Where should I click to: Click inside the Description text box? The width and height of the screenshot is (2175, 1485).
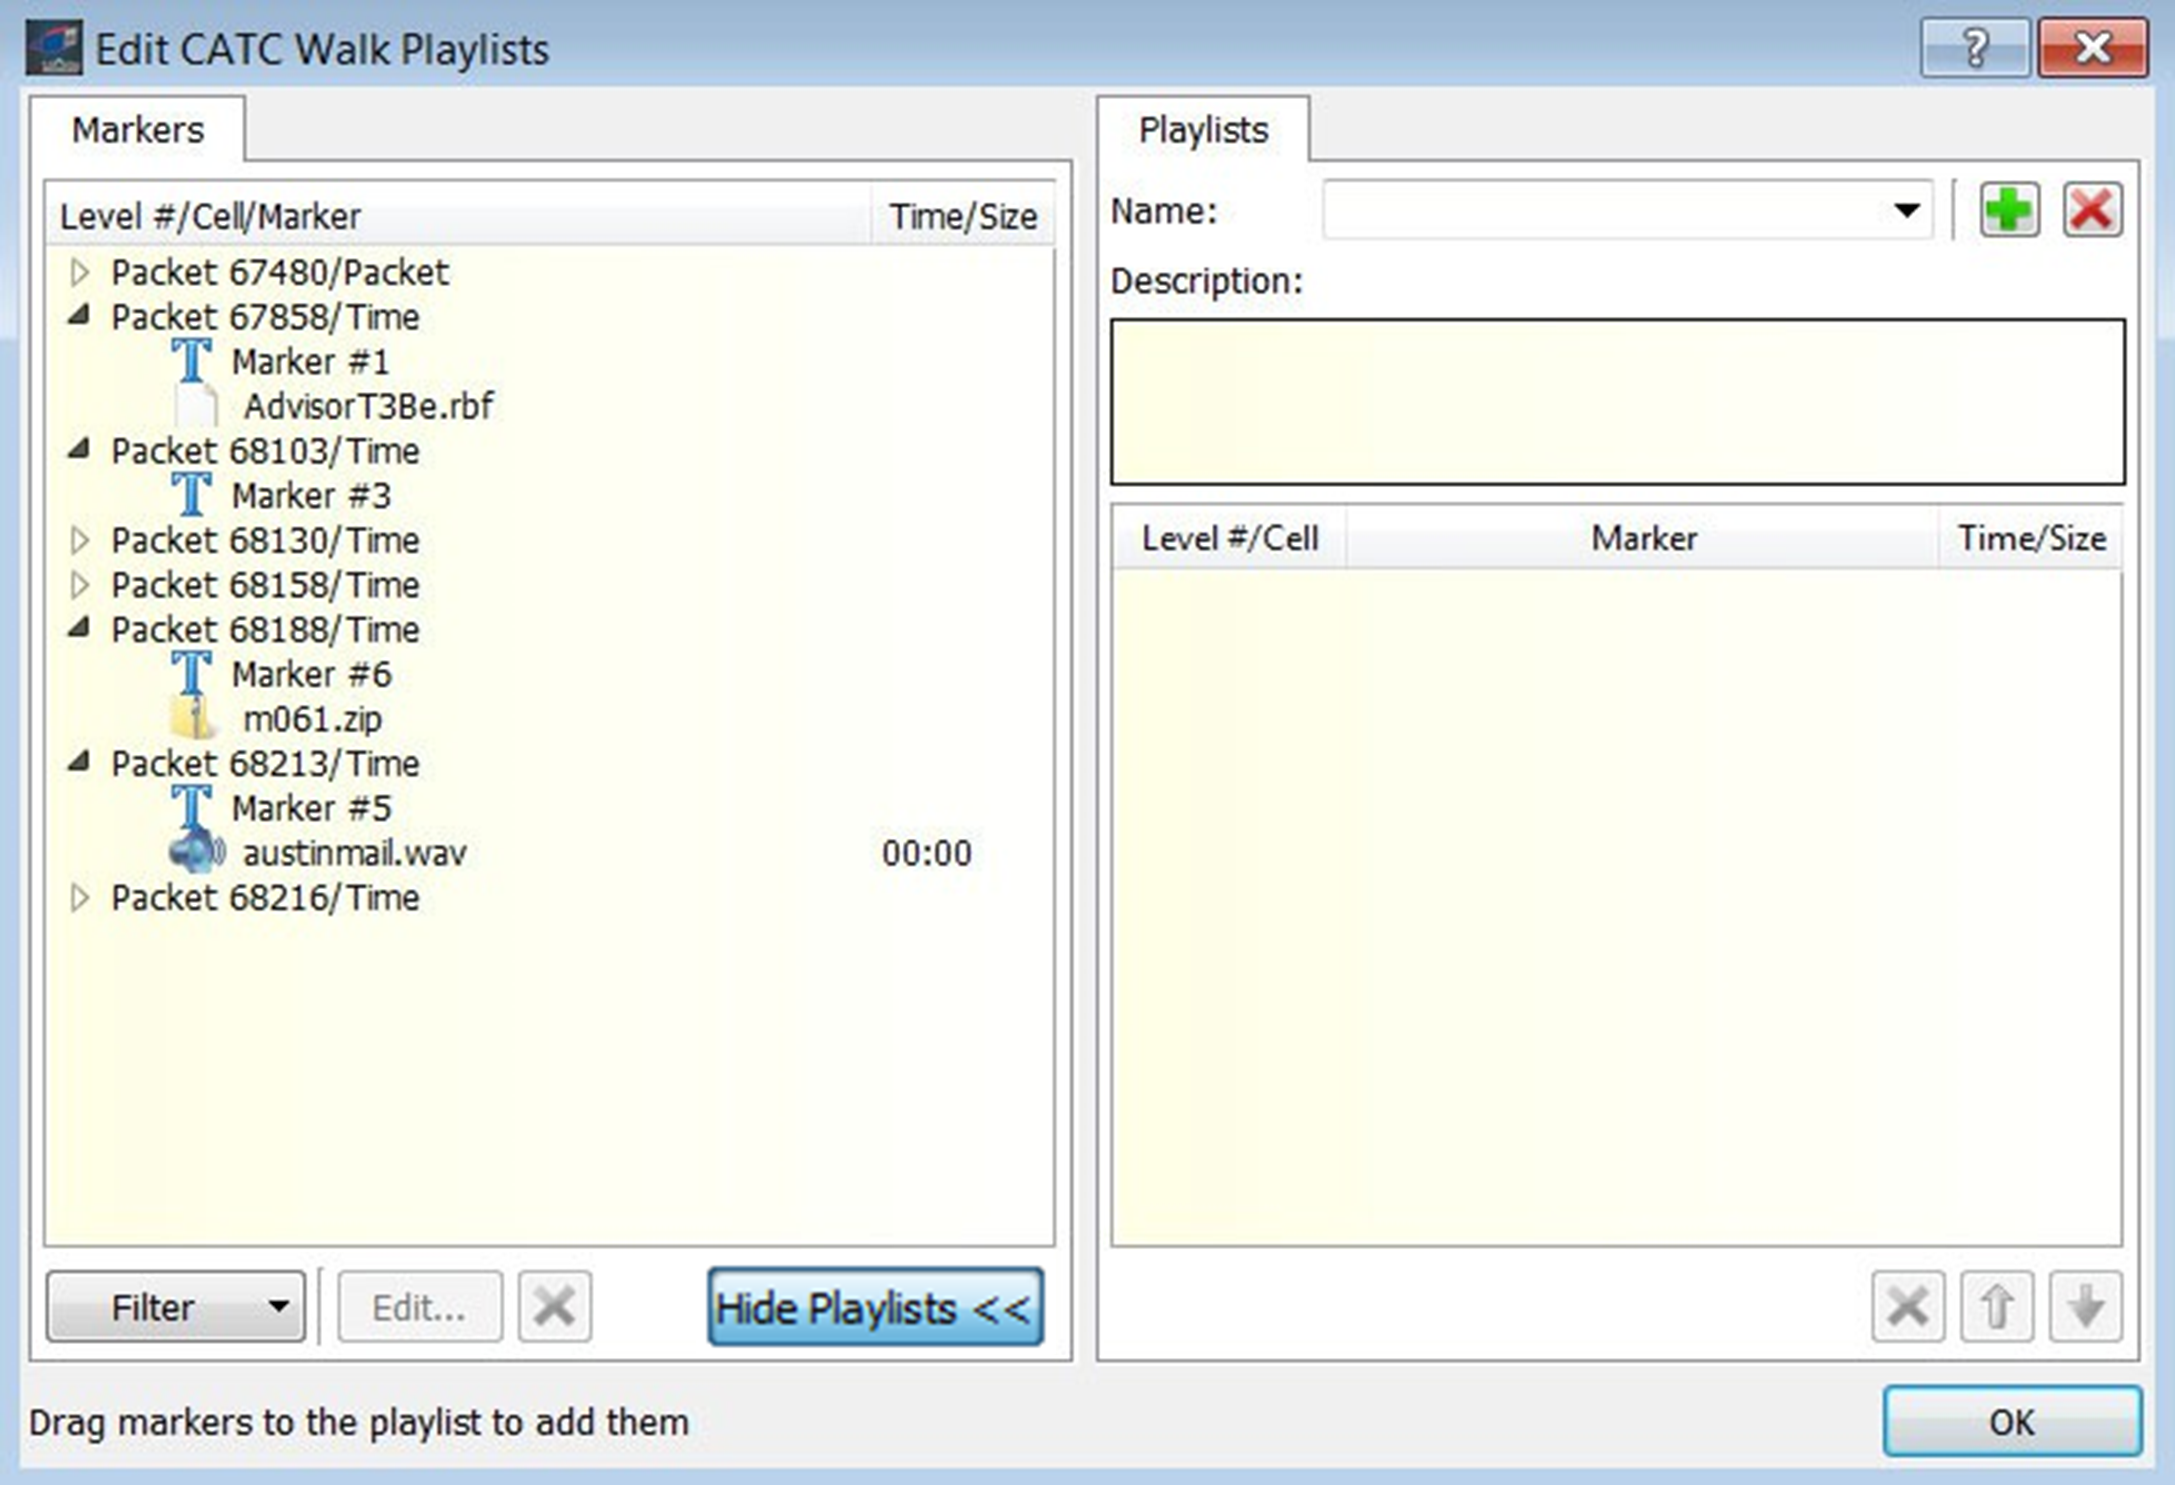(x=1617, y=402)
